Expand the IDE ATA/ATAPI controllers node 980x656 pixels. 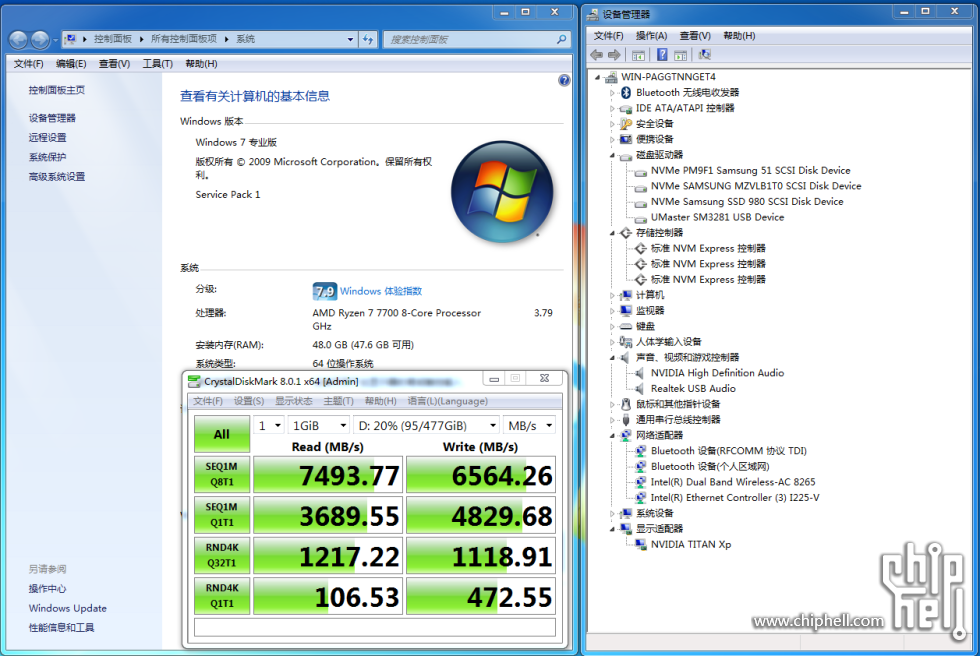(x=612, y=108)
